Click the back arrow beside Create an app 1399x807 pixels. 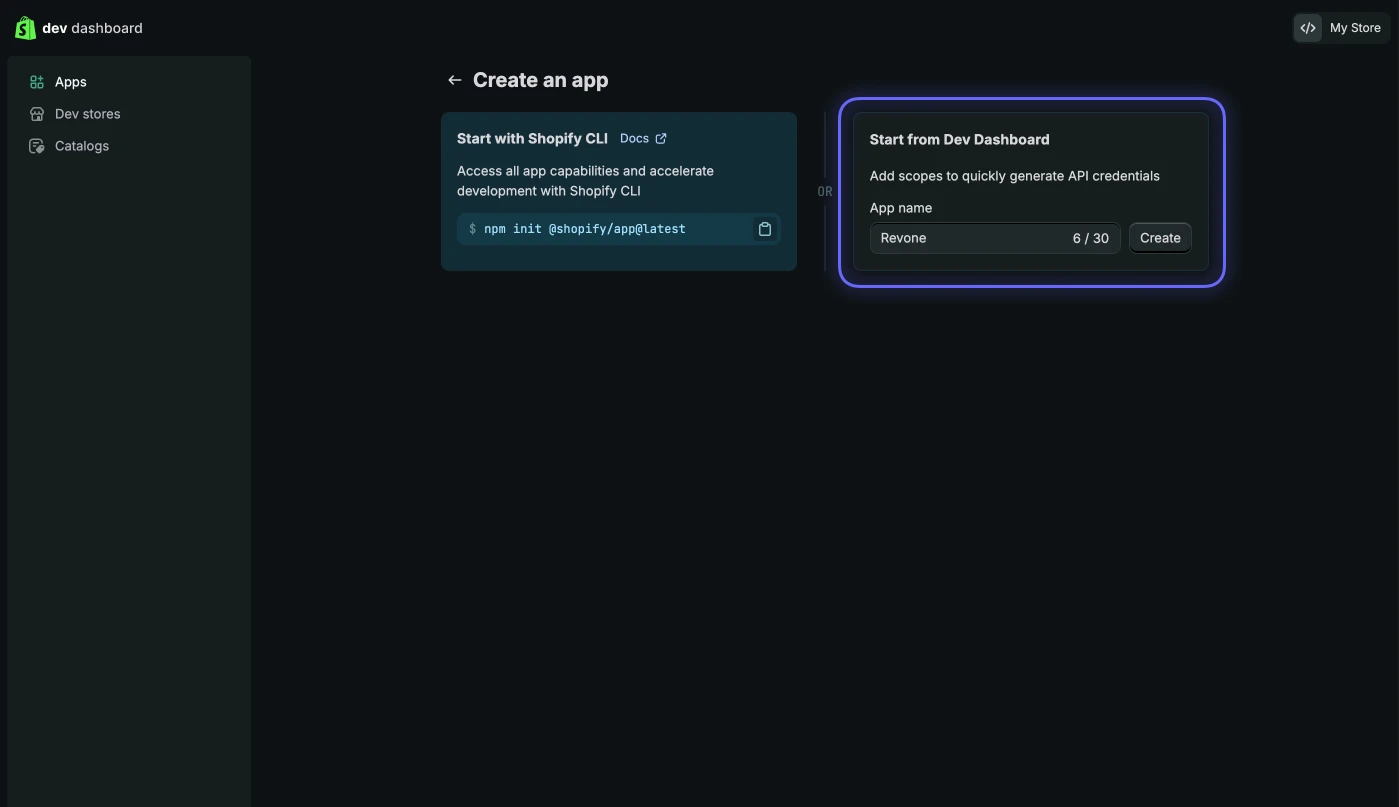pos(455,80)
